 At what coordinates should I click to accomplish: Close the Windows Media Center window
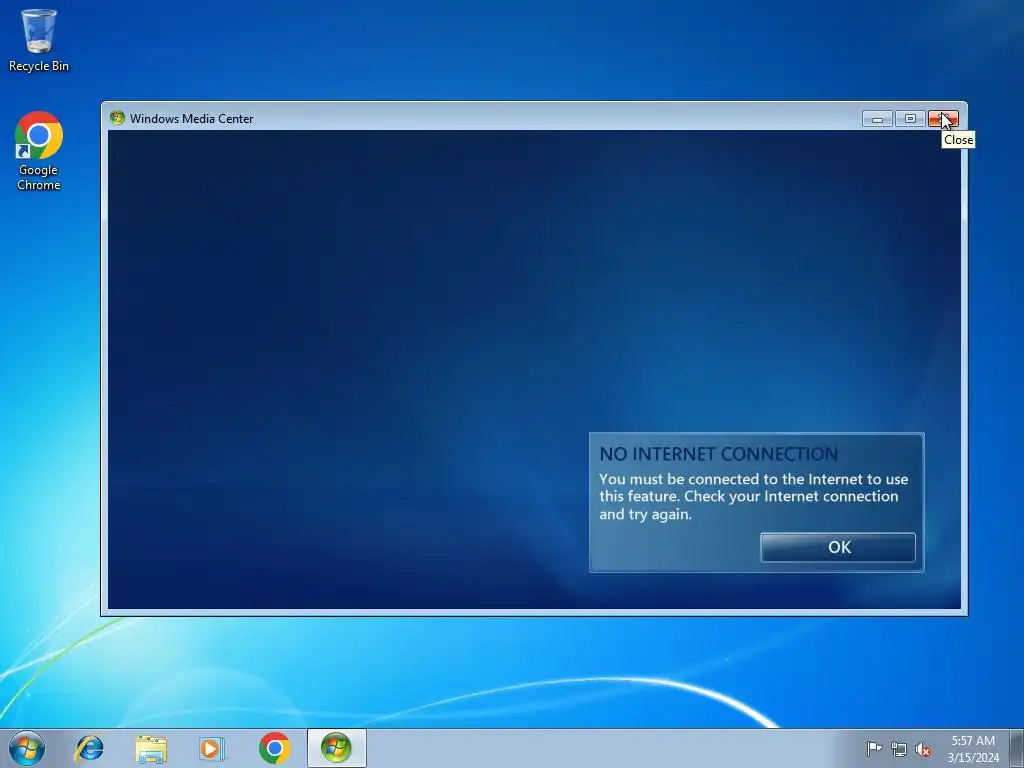[x=943, y=119]
